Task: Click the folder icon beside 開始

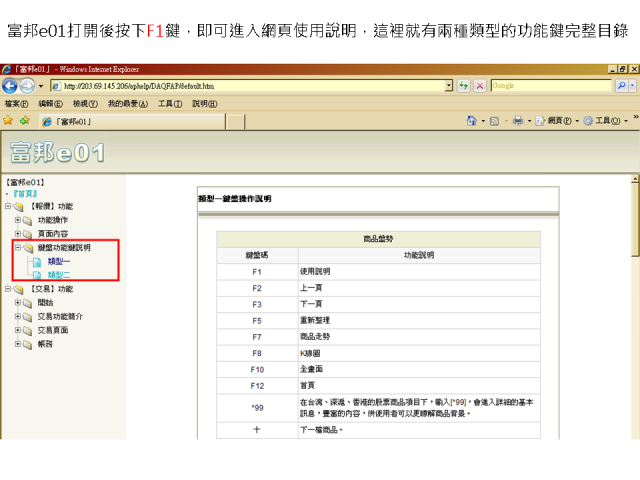Action: (28, 303)
